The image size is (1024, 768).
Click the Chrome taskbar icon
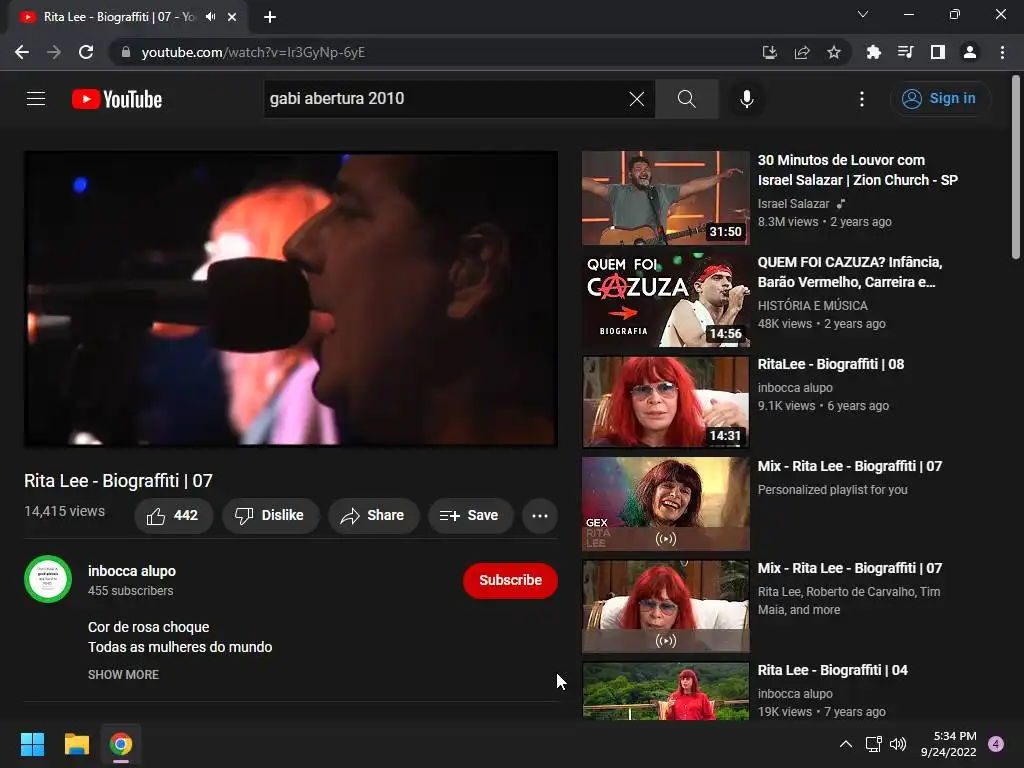[x=121, y=744]
